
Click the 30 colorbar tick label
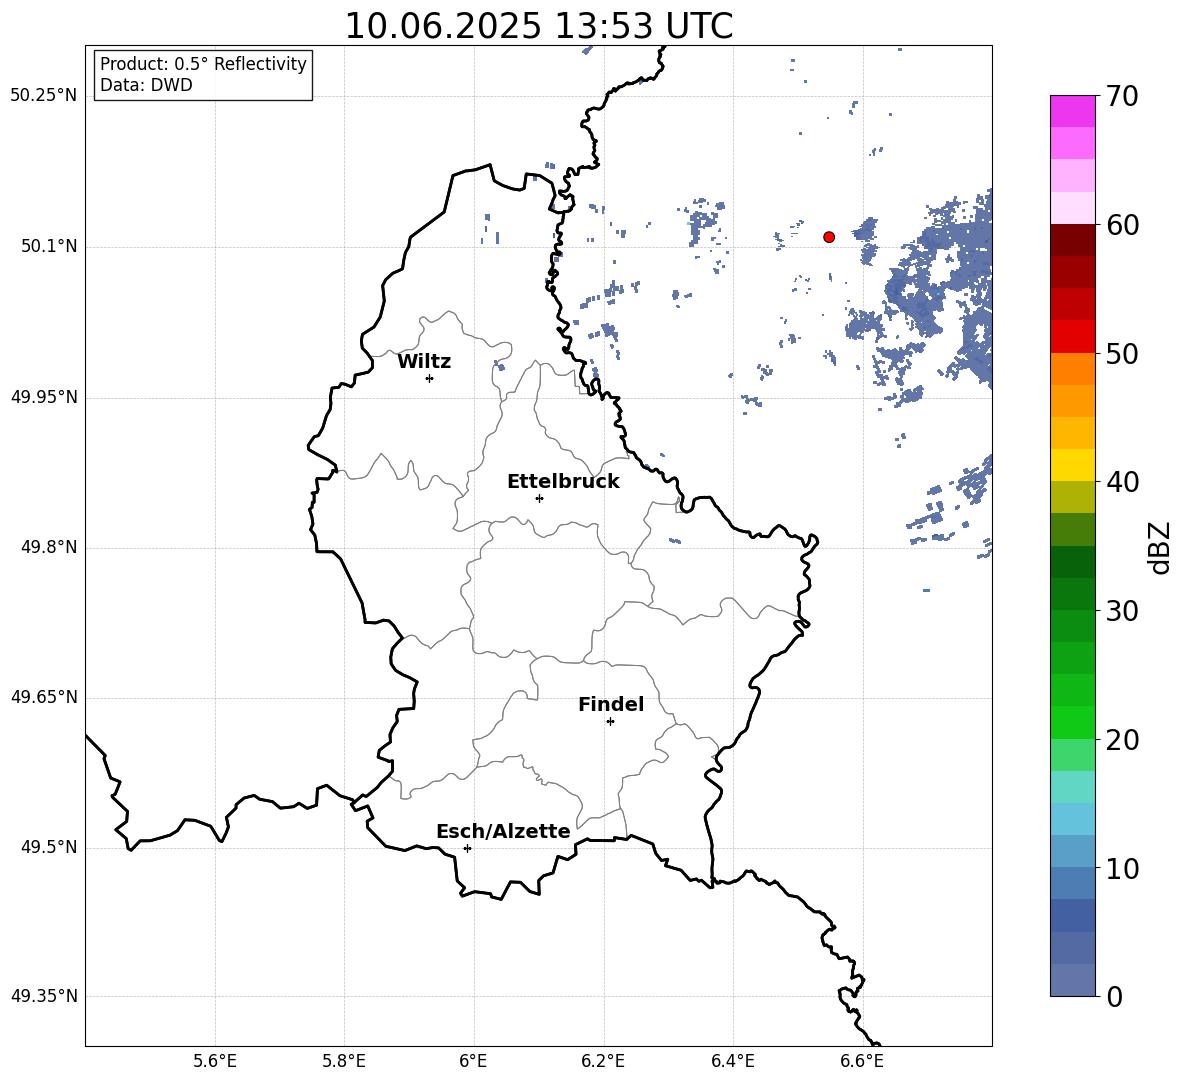pos(1122,611)
